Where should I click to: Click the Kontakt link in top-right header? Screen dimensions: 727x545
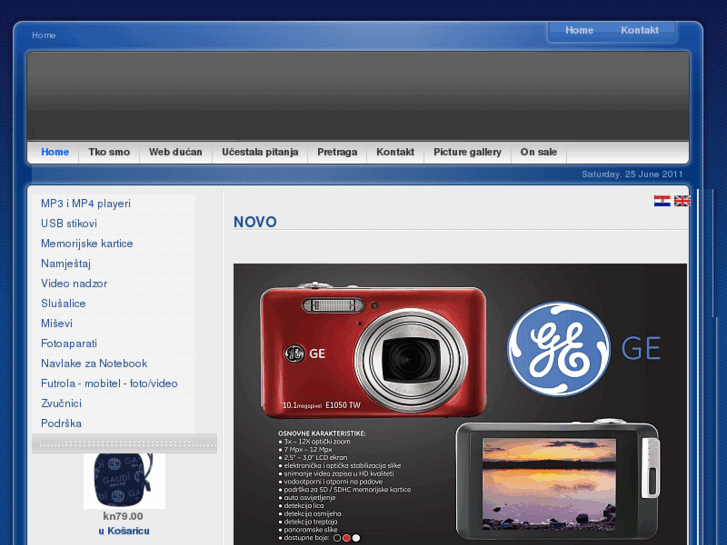[x=639, y=30]
